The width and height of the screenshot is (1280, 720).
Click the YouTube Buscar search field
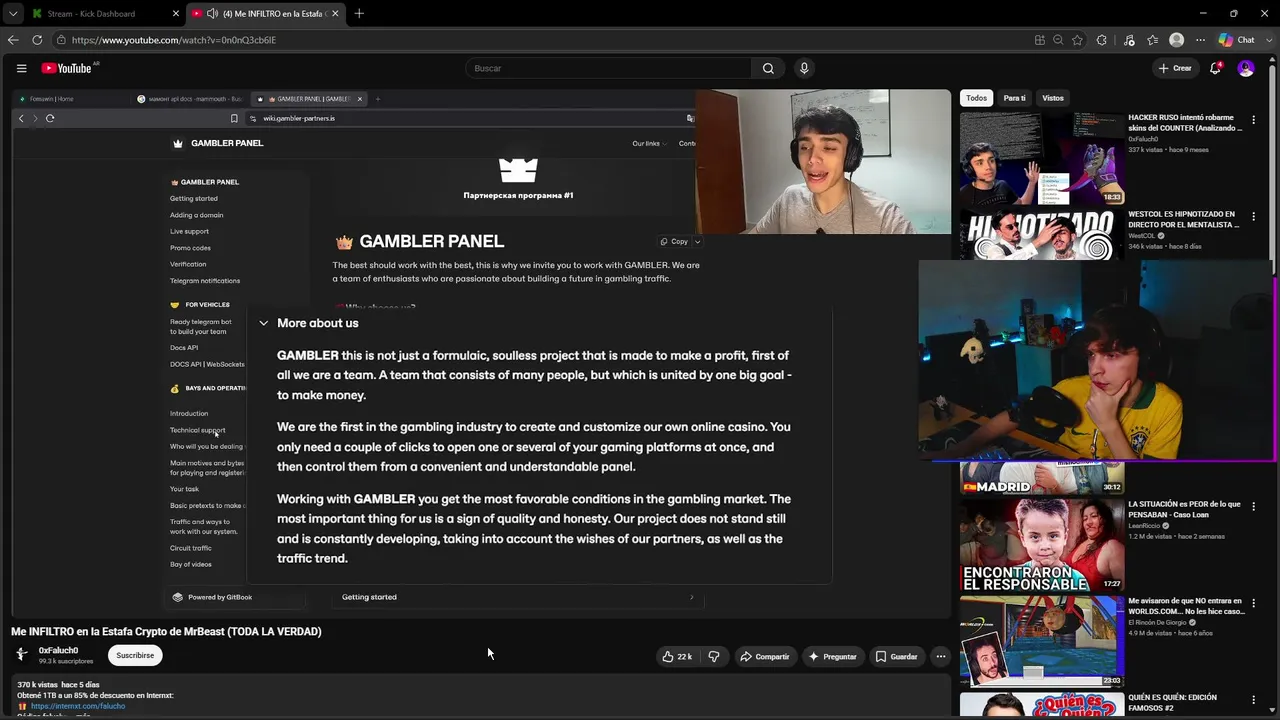click(x=608, y=68)
